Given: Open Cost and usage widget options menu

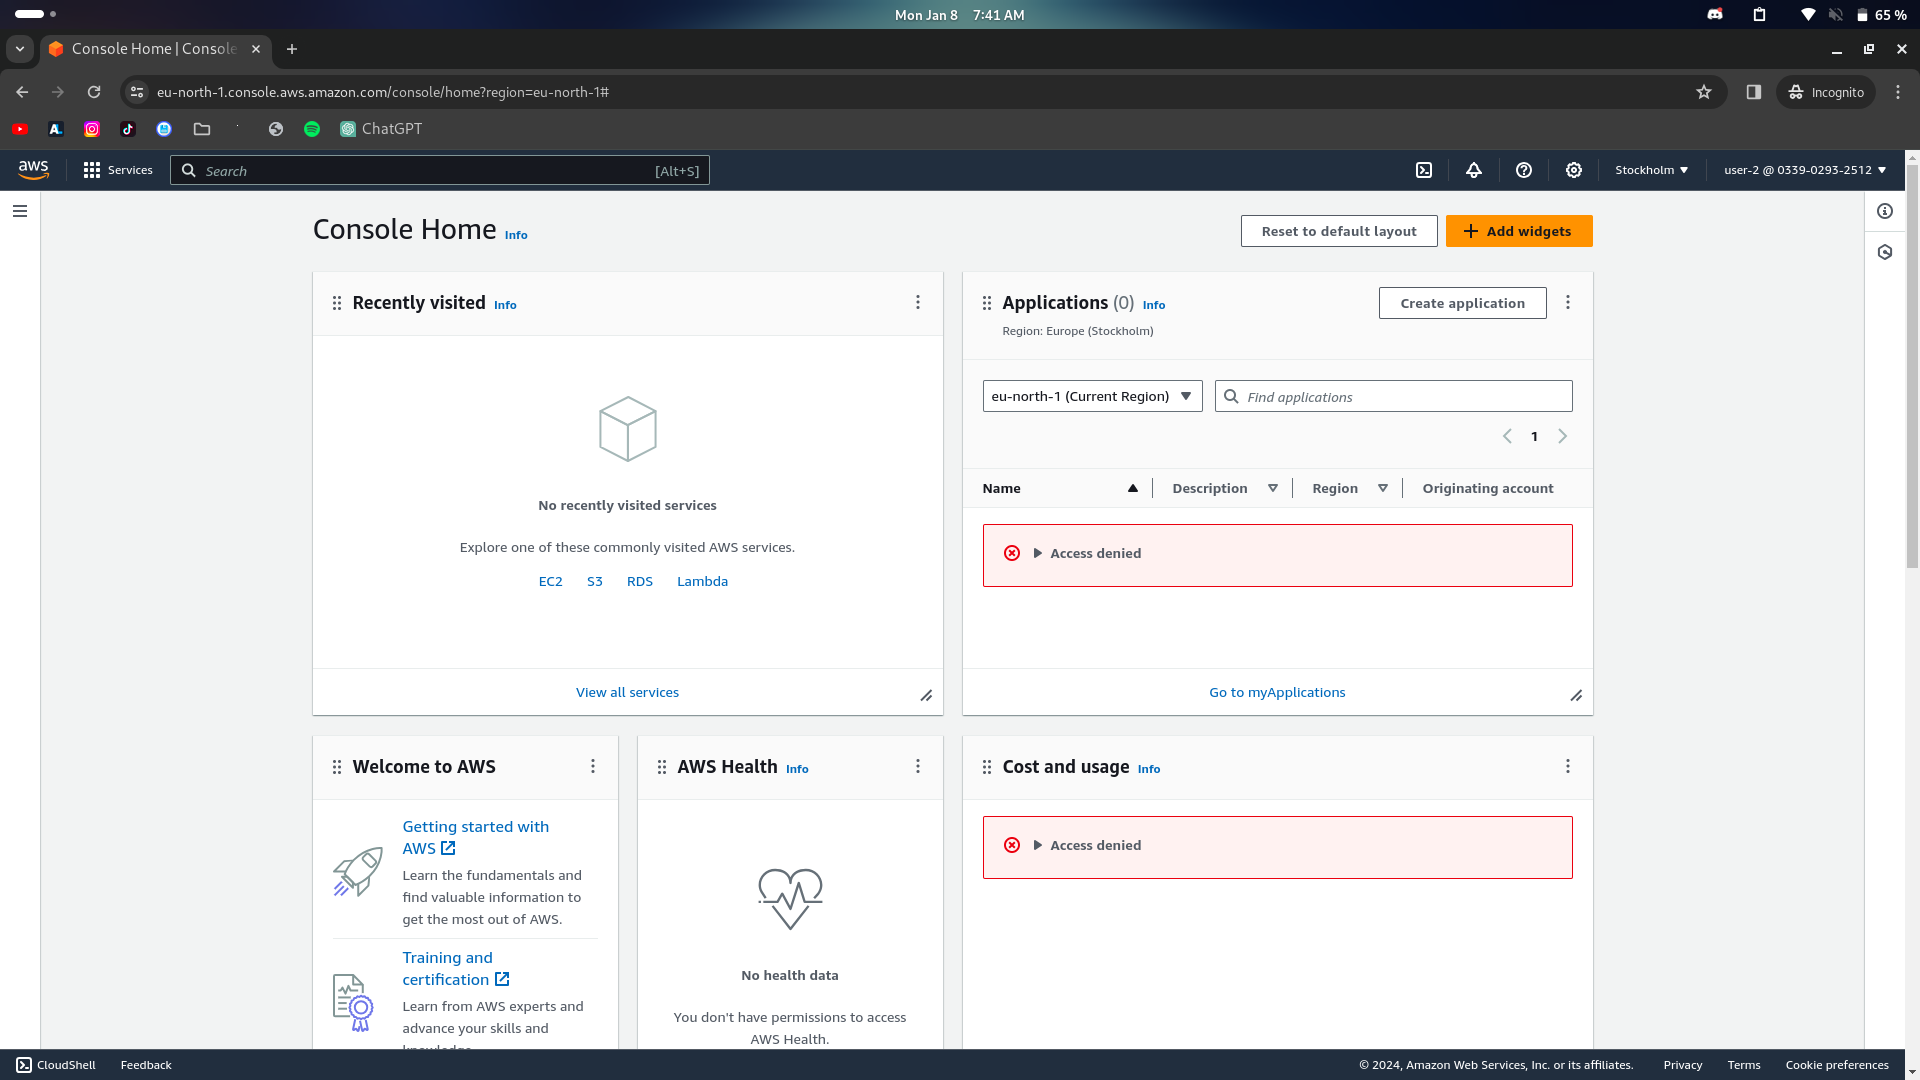Looking at the screenshot, I should point(1568,766).
